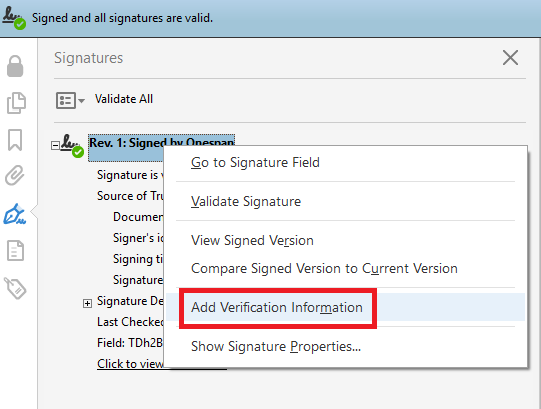This screenshot has height=409, width=541.
Task: Choose Go to Signature Field
Action: [255, 163]
